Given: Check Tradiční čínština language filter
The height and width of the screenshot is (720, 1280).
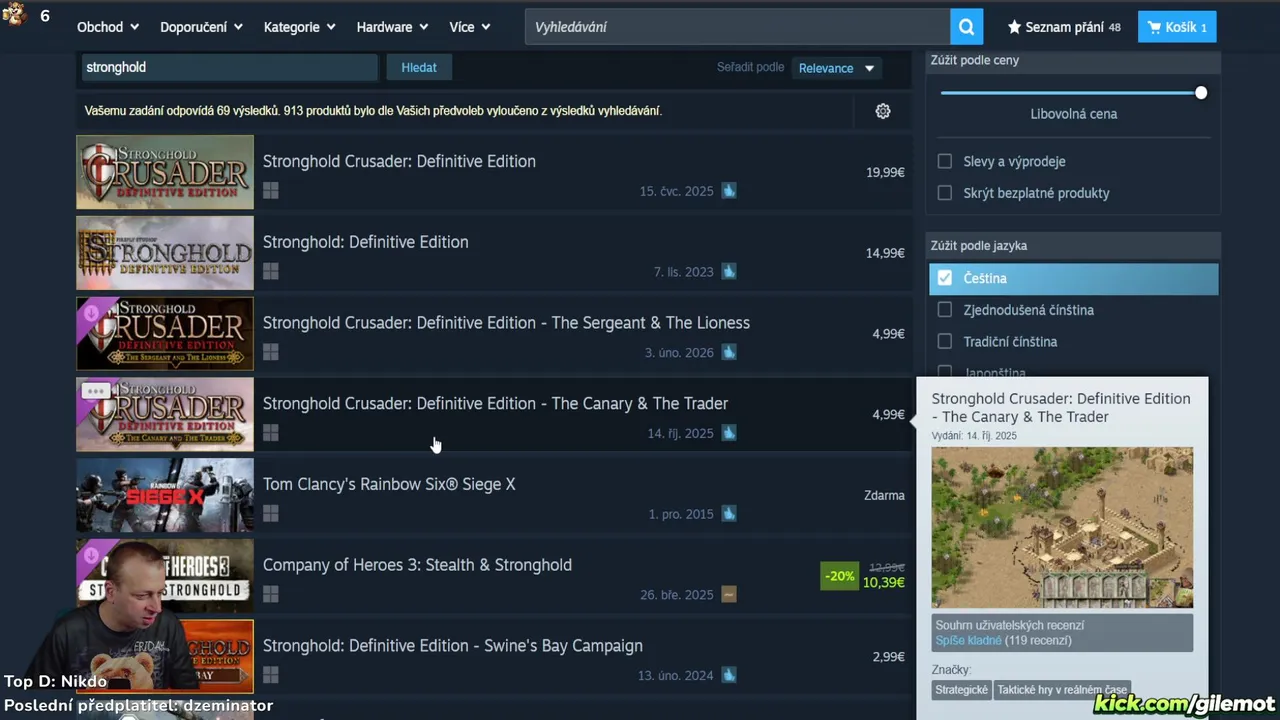Looking at the screenshot, I should click(x=944, y=342).
